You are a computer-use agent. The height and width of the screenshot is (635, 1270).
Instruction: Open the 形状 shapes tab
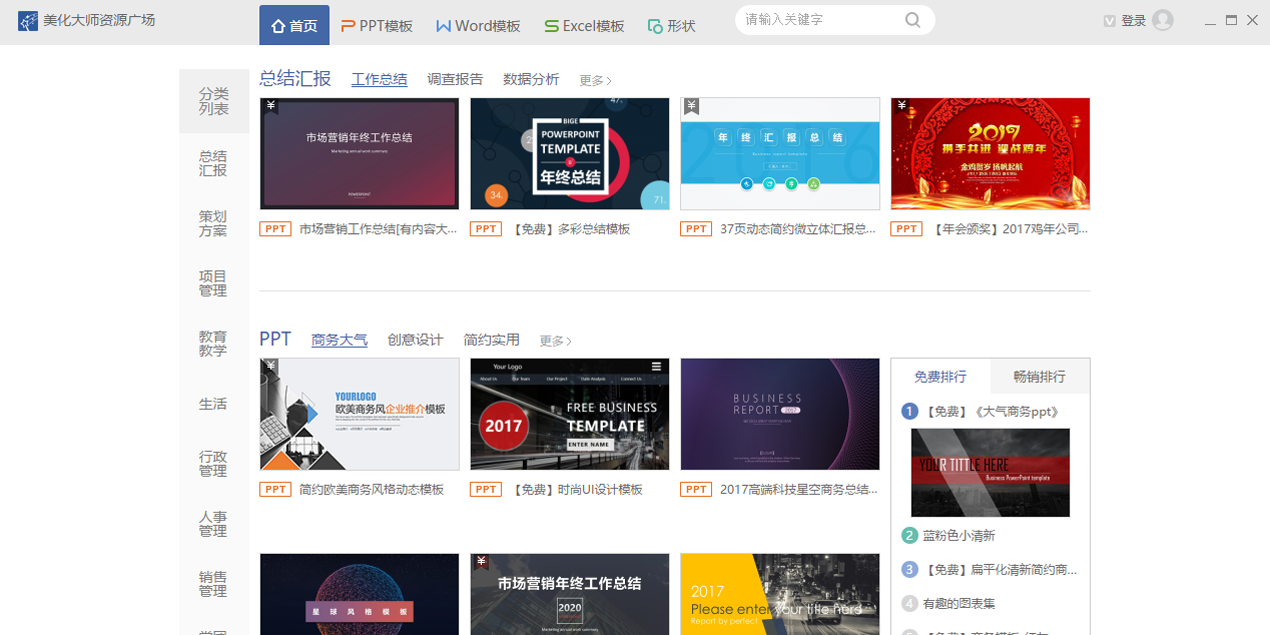click(671, 26)
